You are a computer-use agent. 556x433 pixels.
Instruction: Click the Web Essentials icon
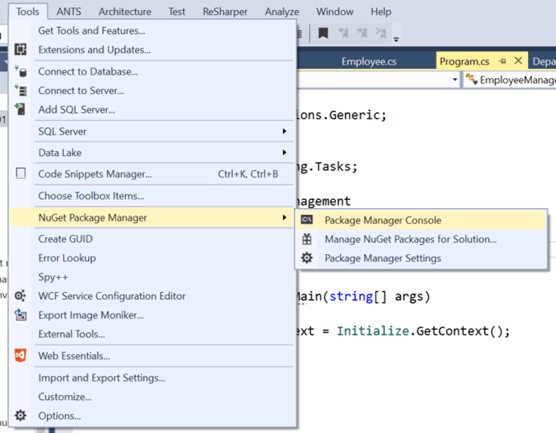(x=21, y=355)
